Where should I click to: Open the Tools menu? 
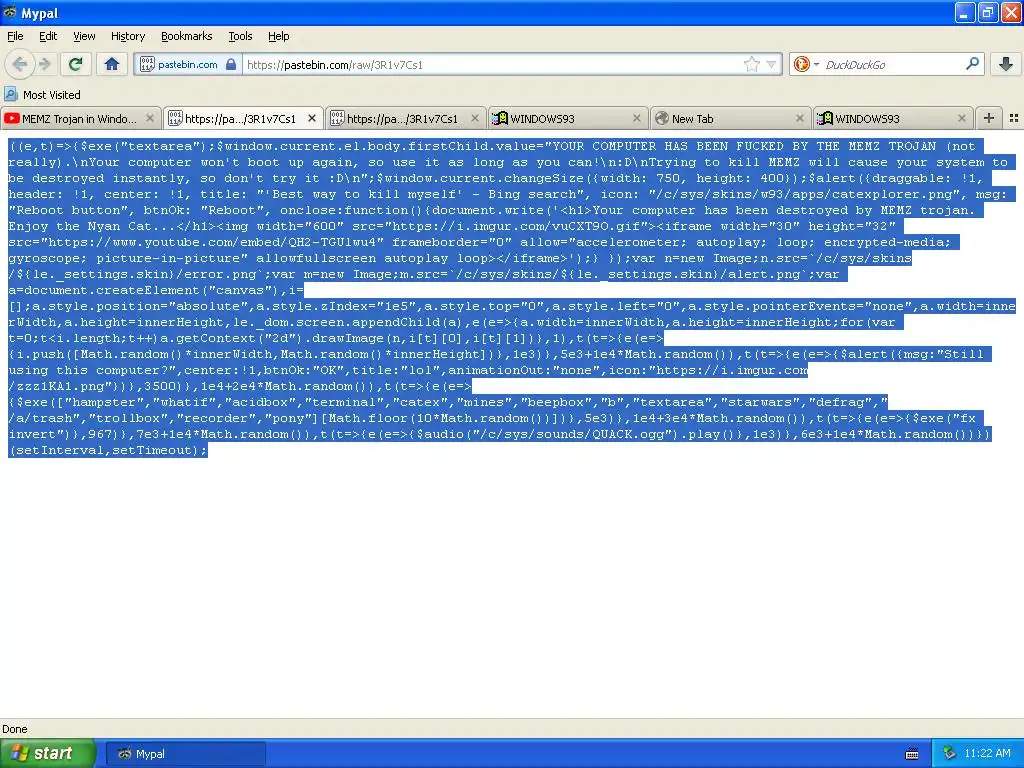(x=240, y=37)
